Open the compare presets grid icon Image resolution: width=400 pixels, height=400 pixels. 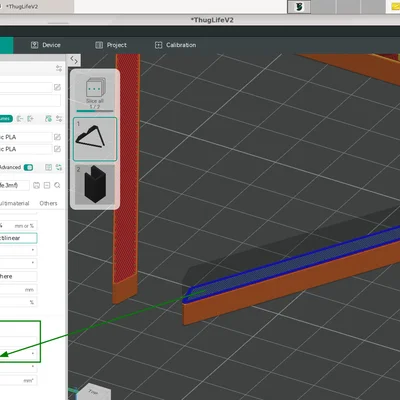pos(48,167)
